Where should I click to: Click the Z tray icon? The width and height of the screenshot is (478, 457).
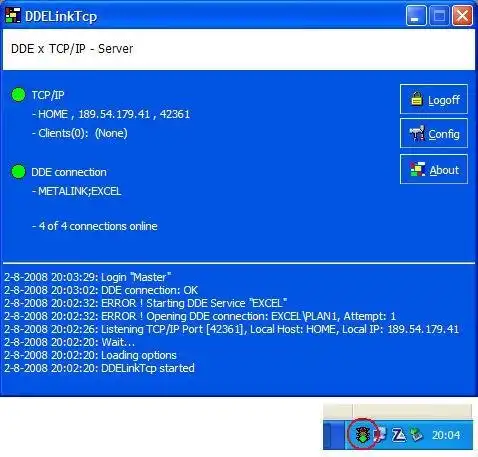click(399, 435)
